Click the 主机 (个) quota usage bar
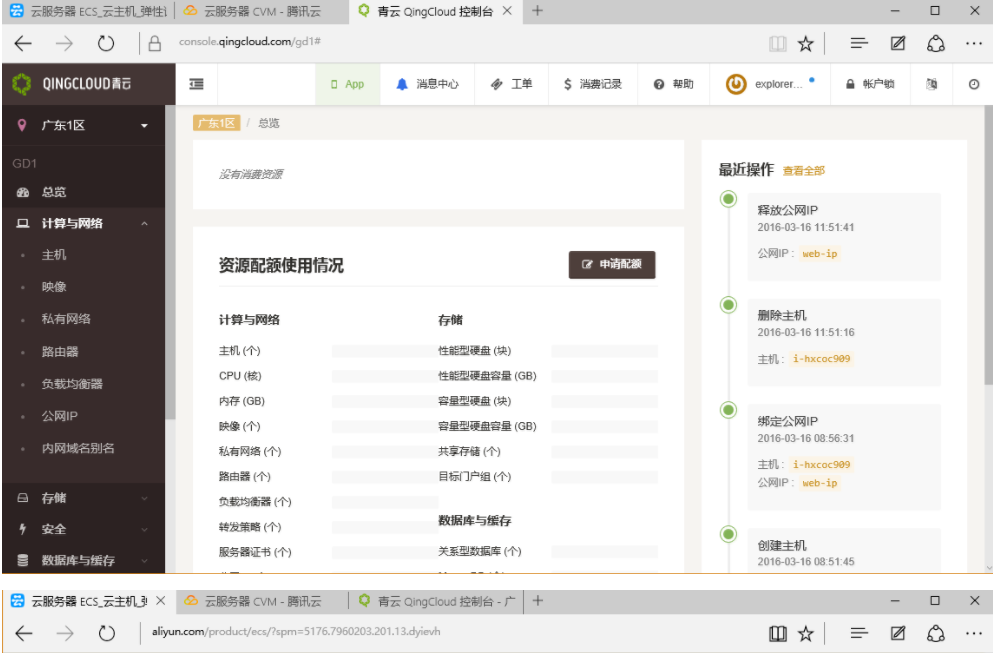 [385, 351]
